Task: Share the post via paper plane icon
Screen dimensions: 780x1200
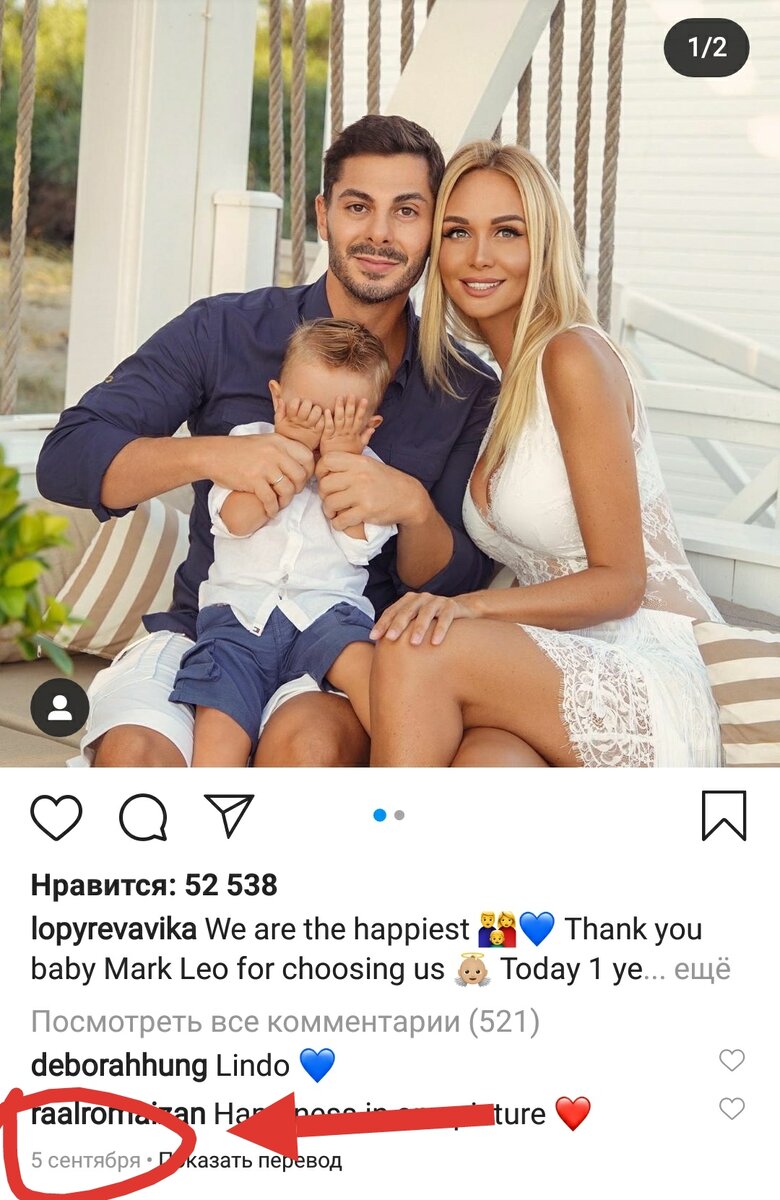Action: coord(229,815)
